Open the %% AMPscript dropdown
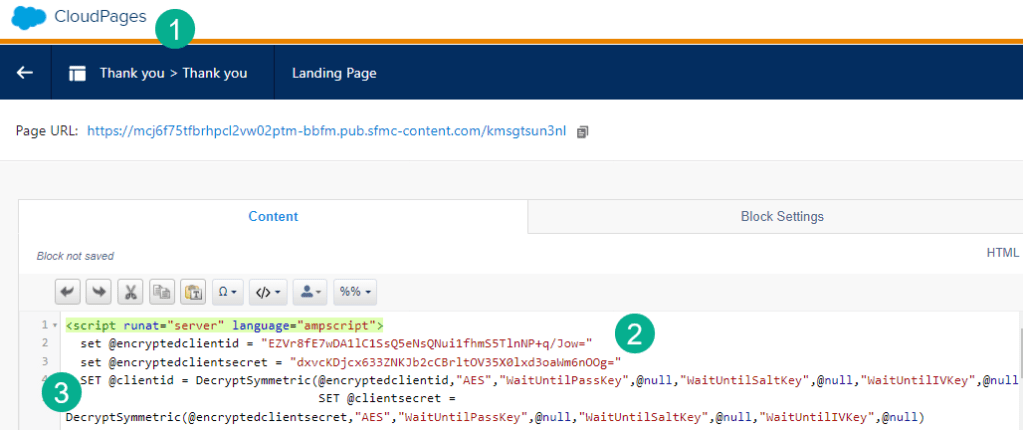The width and height of the screenshot is (1023, 430). click(354, 292)
